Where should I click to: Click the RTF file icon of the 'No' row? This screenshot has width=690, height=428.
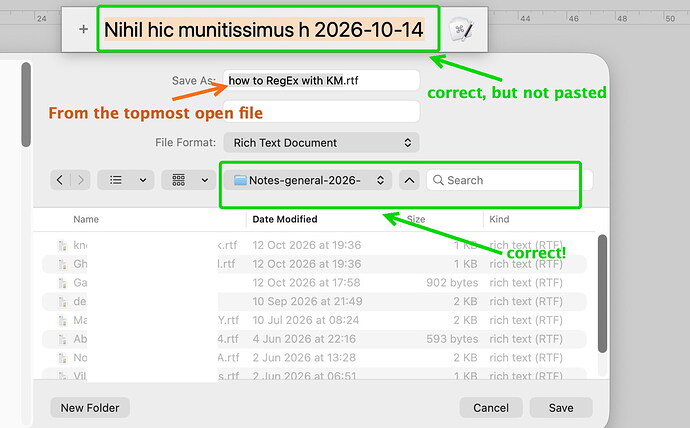(62, 358)
